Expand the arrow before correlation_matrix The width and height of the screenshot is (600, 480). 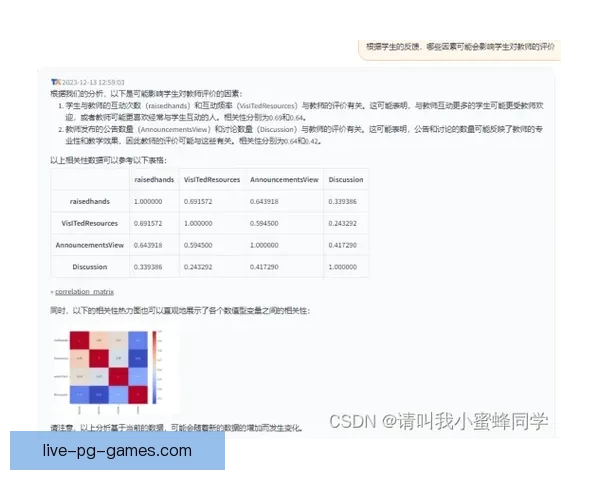(52, 292)
